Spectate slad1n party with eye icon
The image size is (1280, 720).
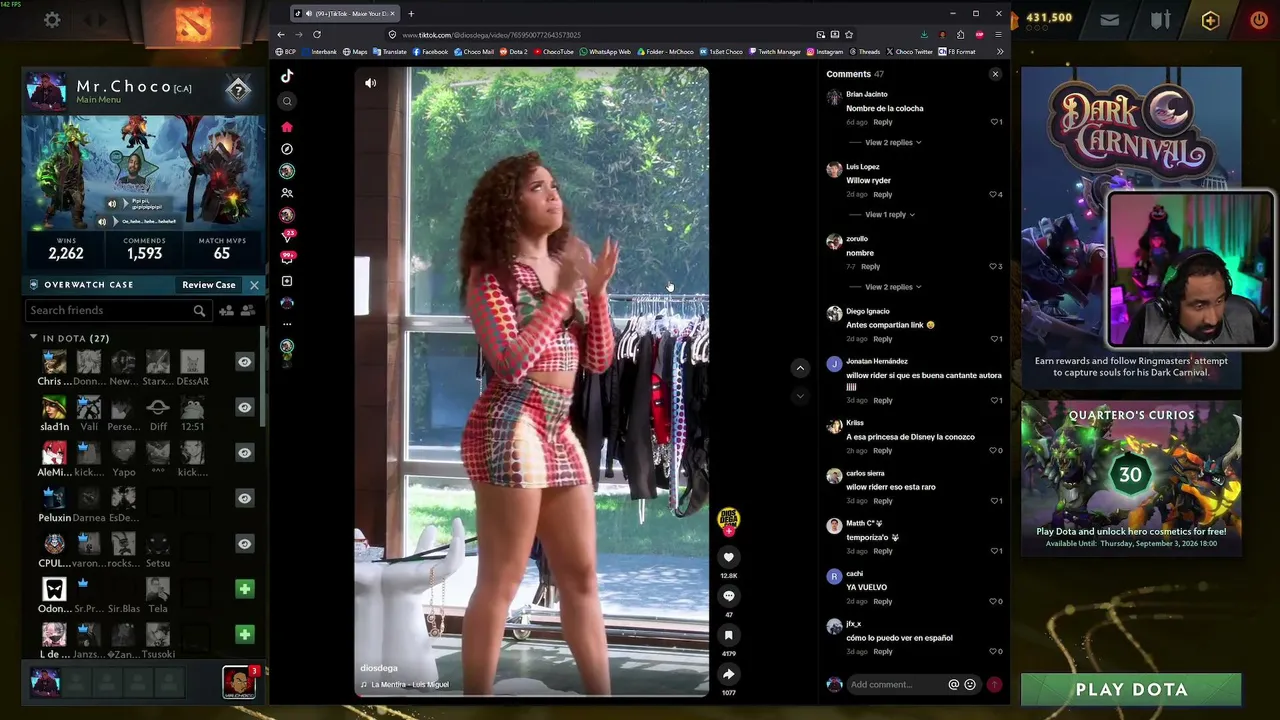[244, 407]
